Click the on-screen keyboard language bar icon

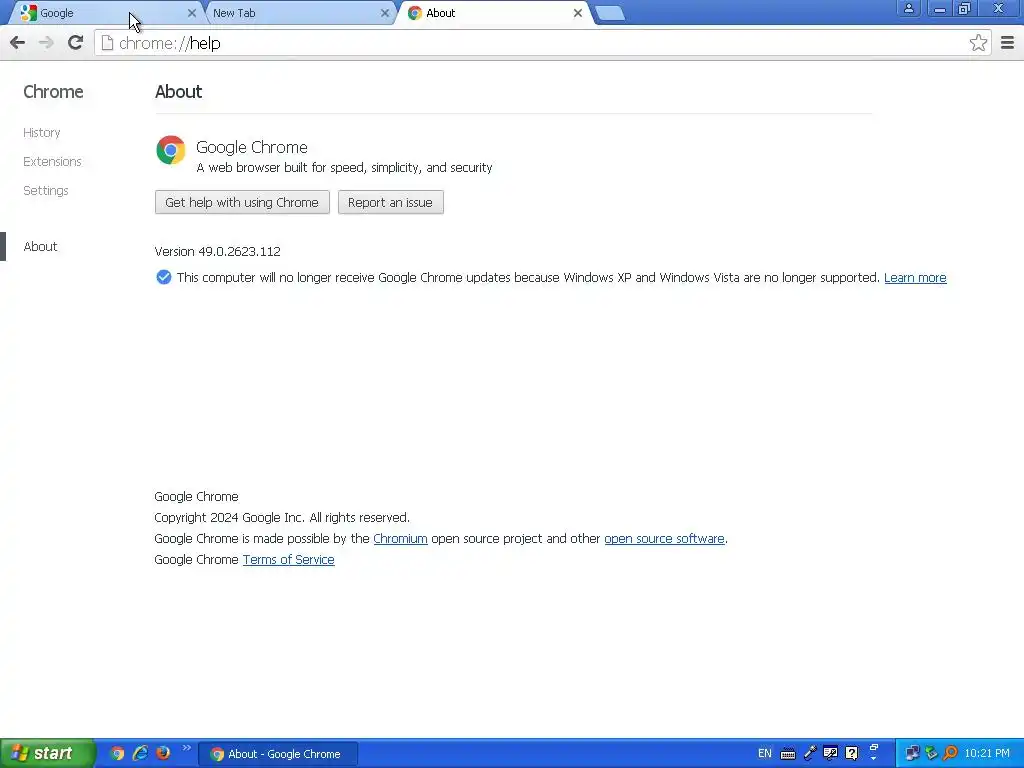[x=788, y=754]
